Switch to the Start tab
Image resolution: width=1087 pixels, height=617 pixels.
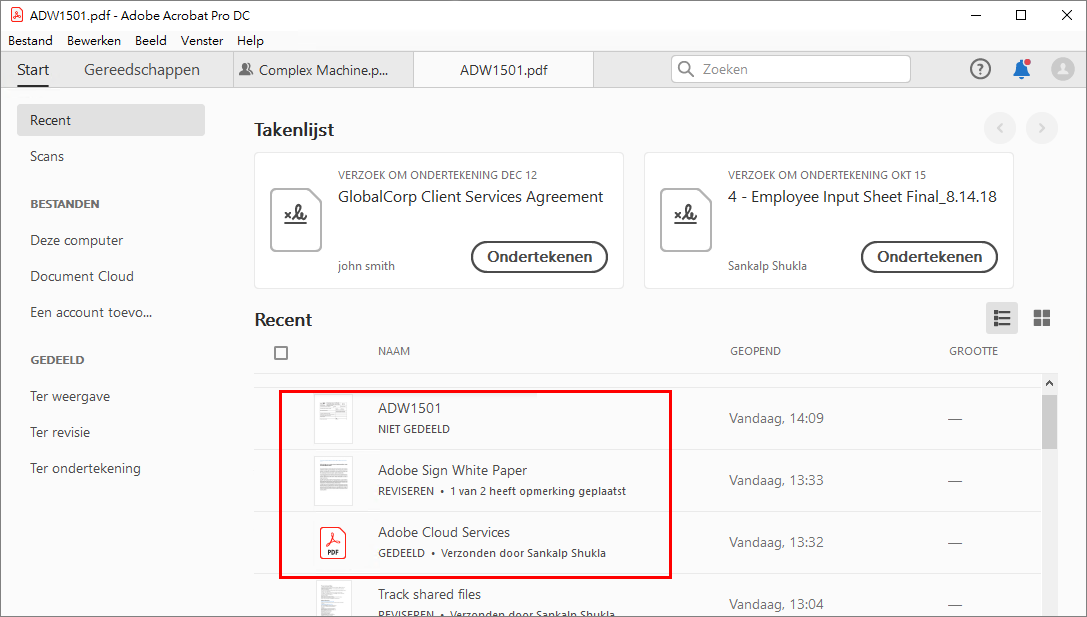(33, 70)
